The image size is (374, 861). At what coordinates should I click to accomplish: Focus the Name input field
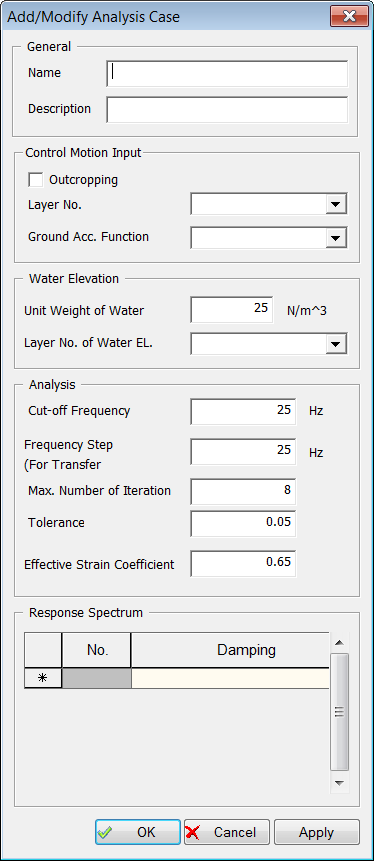pyautogui.click(x=227, y=74)
